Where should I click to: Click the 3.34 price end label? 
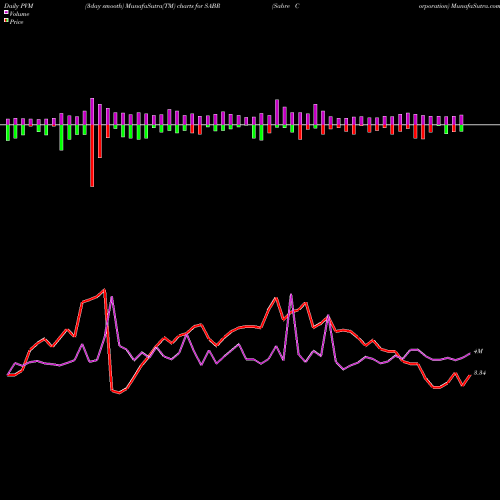pyautogui.click(x=480, y=373)
